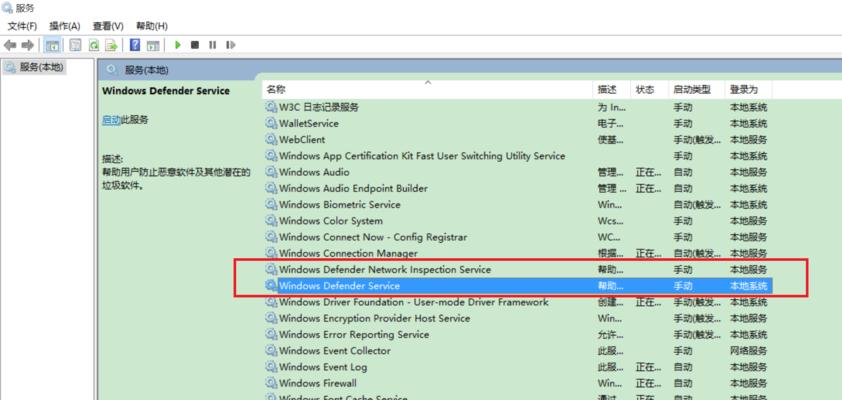Select Windows Connect Now - Config Registrar
The width and height of the screenshot is (842, 400).
[517, 237]
